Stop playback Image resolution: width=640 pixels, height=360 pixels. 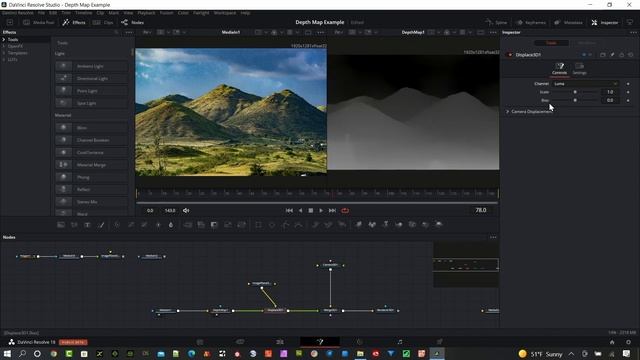click(x=311, y=210)
